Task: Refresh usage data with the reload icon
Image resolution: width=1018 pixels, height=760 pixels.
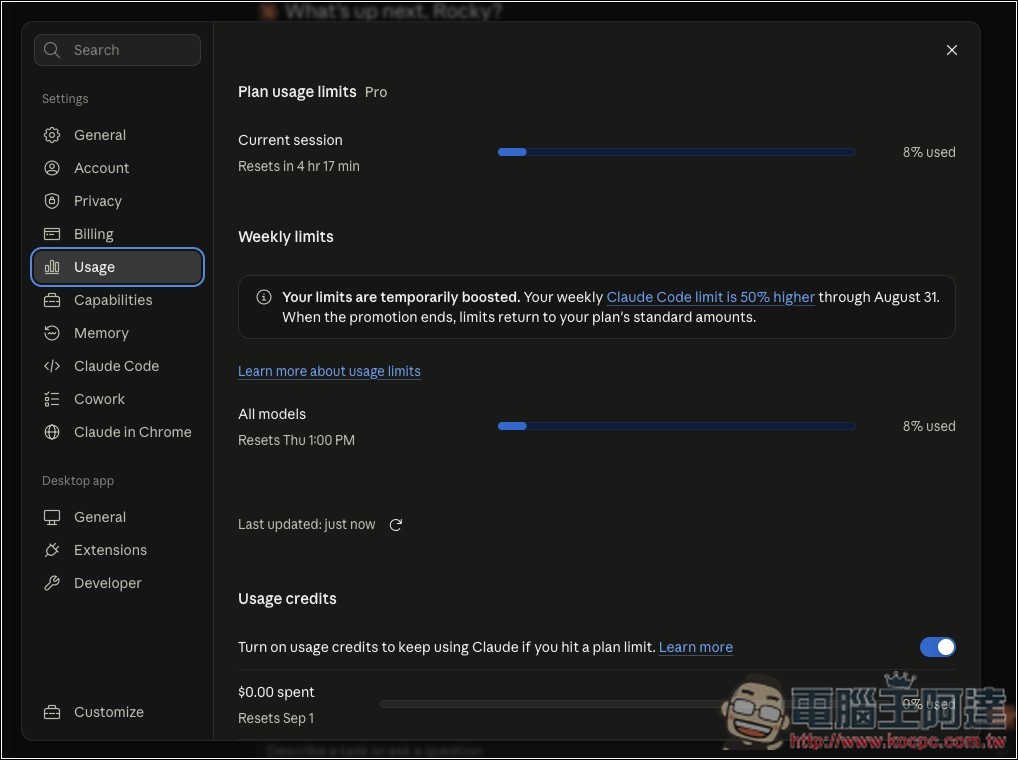Action: click(x=395, y=524)
